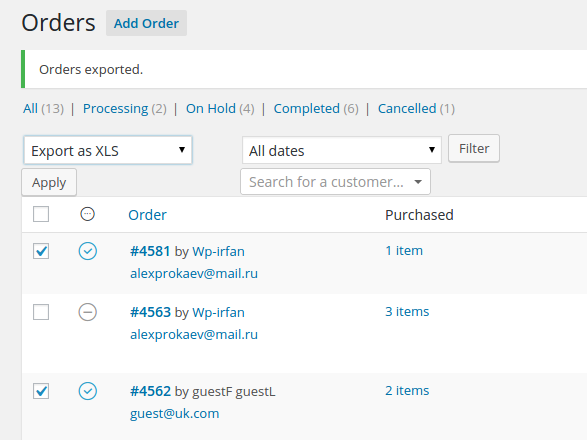
Task: Filter orders by Completed status
Action: [x=307, y=109]
